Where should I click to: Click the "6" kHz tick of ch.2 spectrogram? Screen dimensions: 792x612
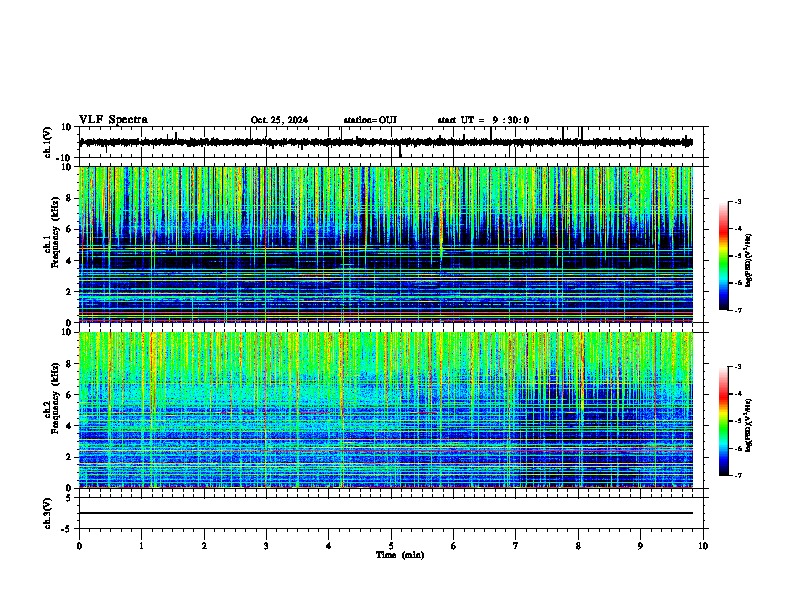69,395
